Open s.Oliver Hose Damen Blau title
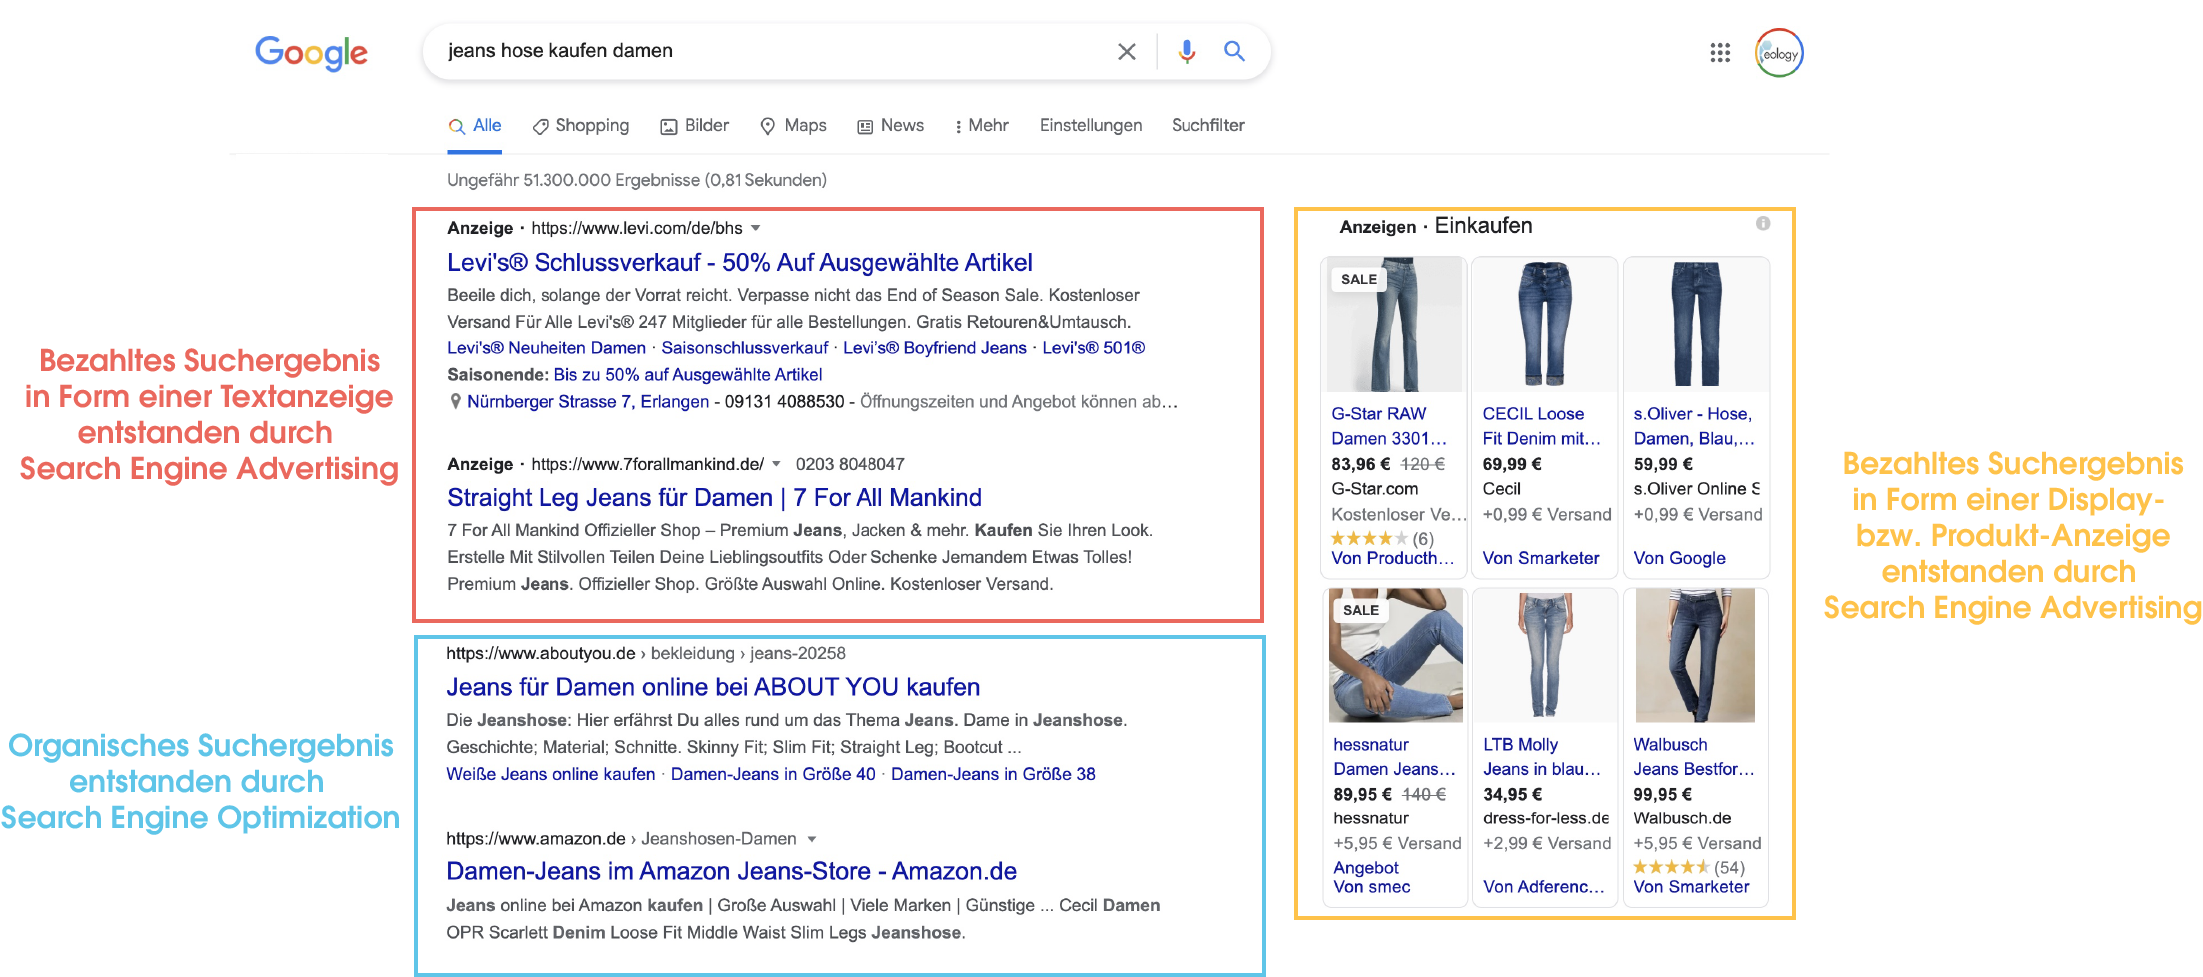 (x=1693, y=426)
